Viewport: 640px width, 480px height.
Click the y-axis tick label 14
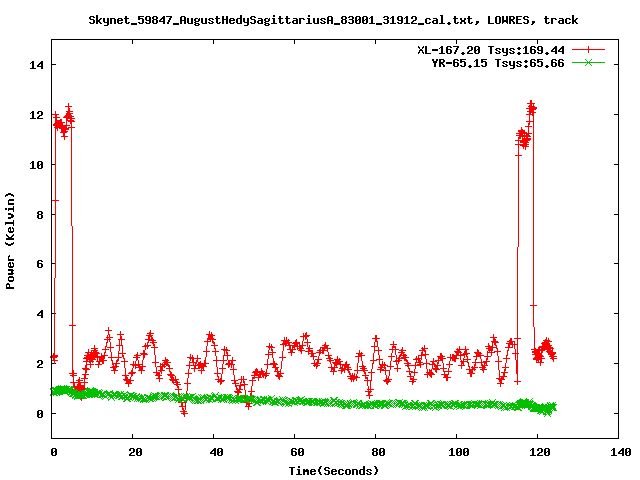36,65
